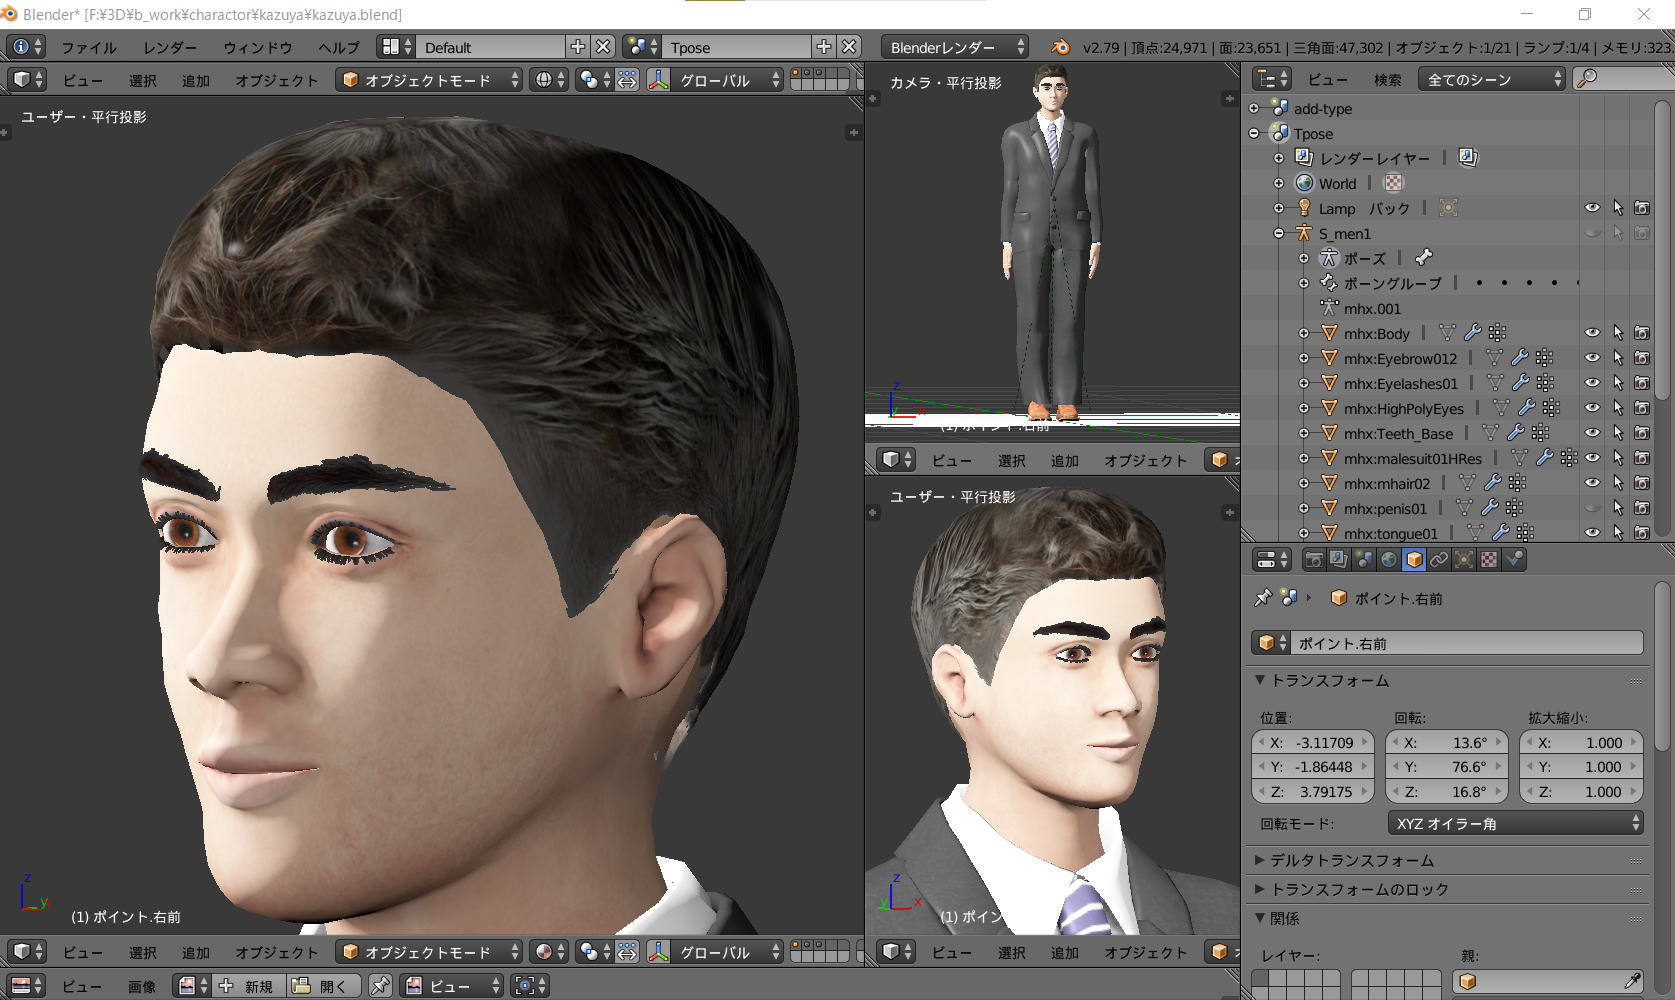Viewport: 1675px width, 1000px height.
Task: Hide mhx:Body using its eye icon
Action: (1592, 333)
